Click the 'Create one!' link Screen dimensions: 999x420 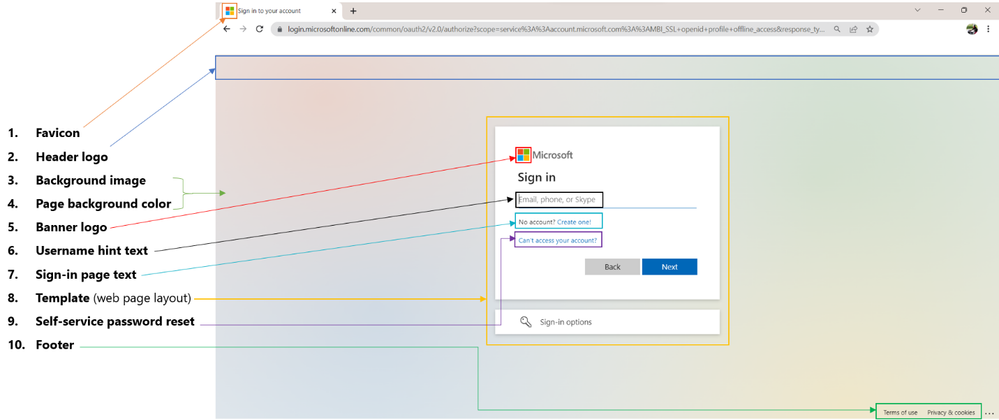tap(574, 222)
